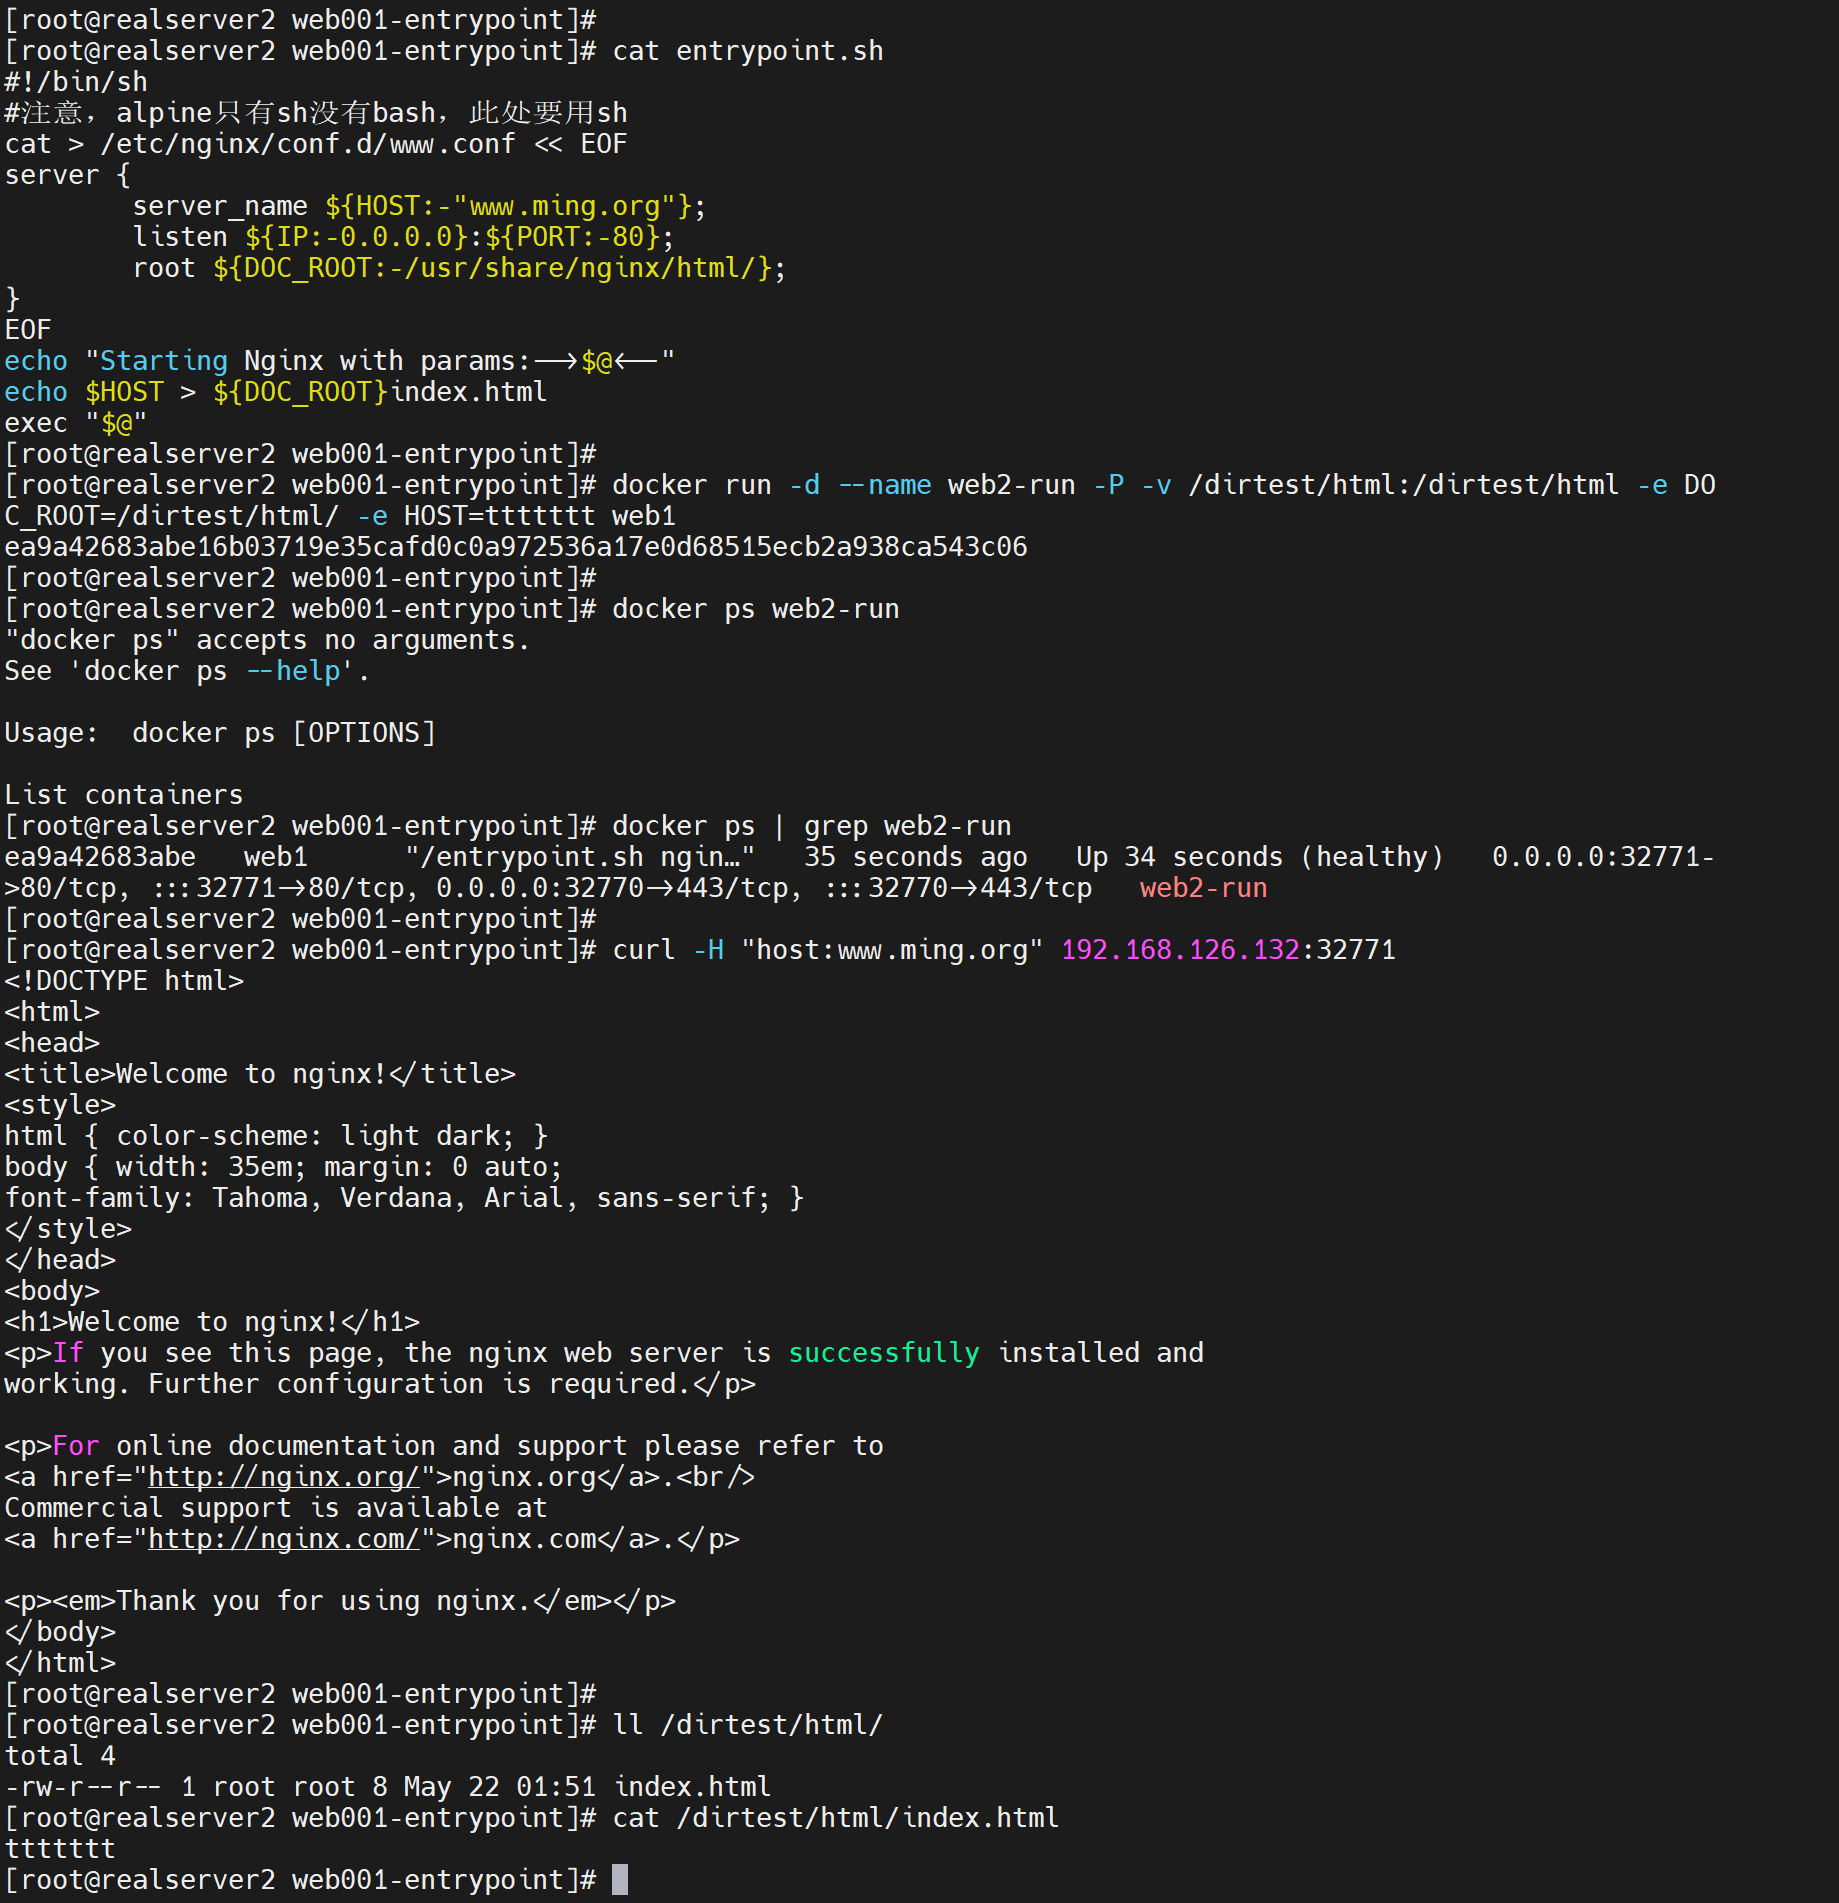Click the pink IP address 192.168.126.132

pyautogui.click(x=1180, y=950)
